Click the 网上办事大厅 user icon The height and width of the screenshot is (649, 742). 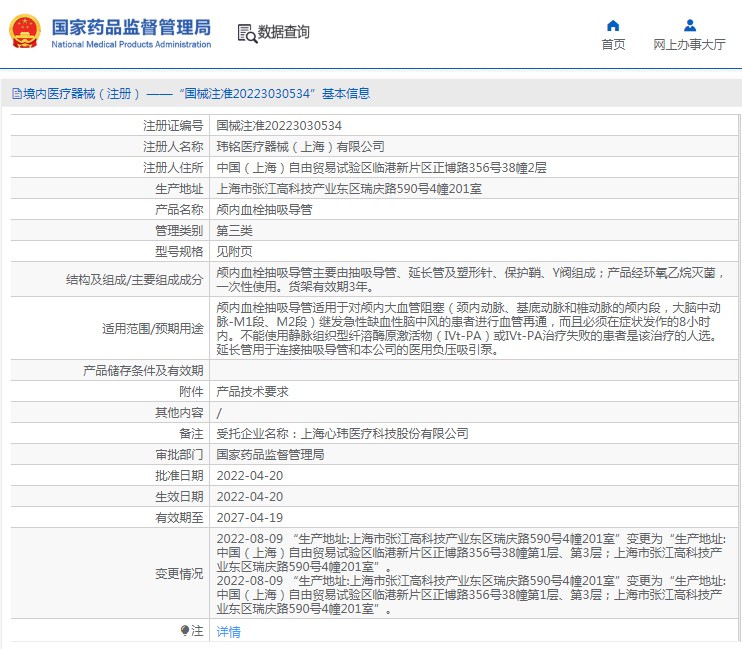[690, 25]
